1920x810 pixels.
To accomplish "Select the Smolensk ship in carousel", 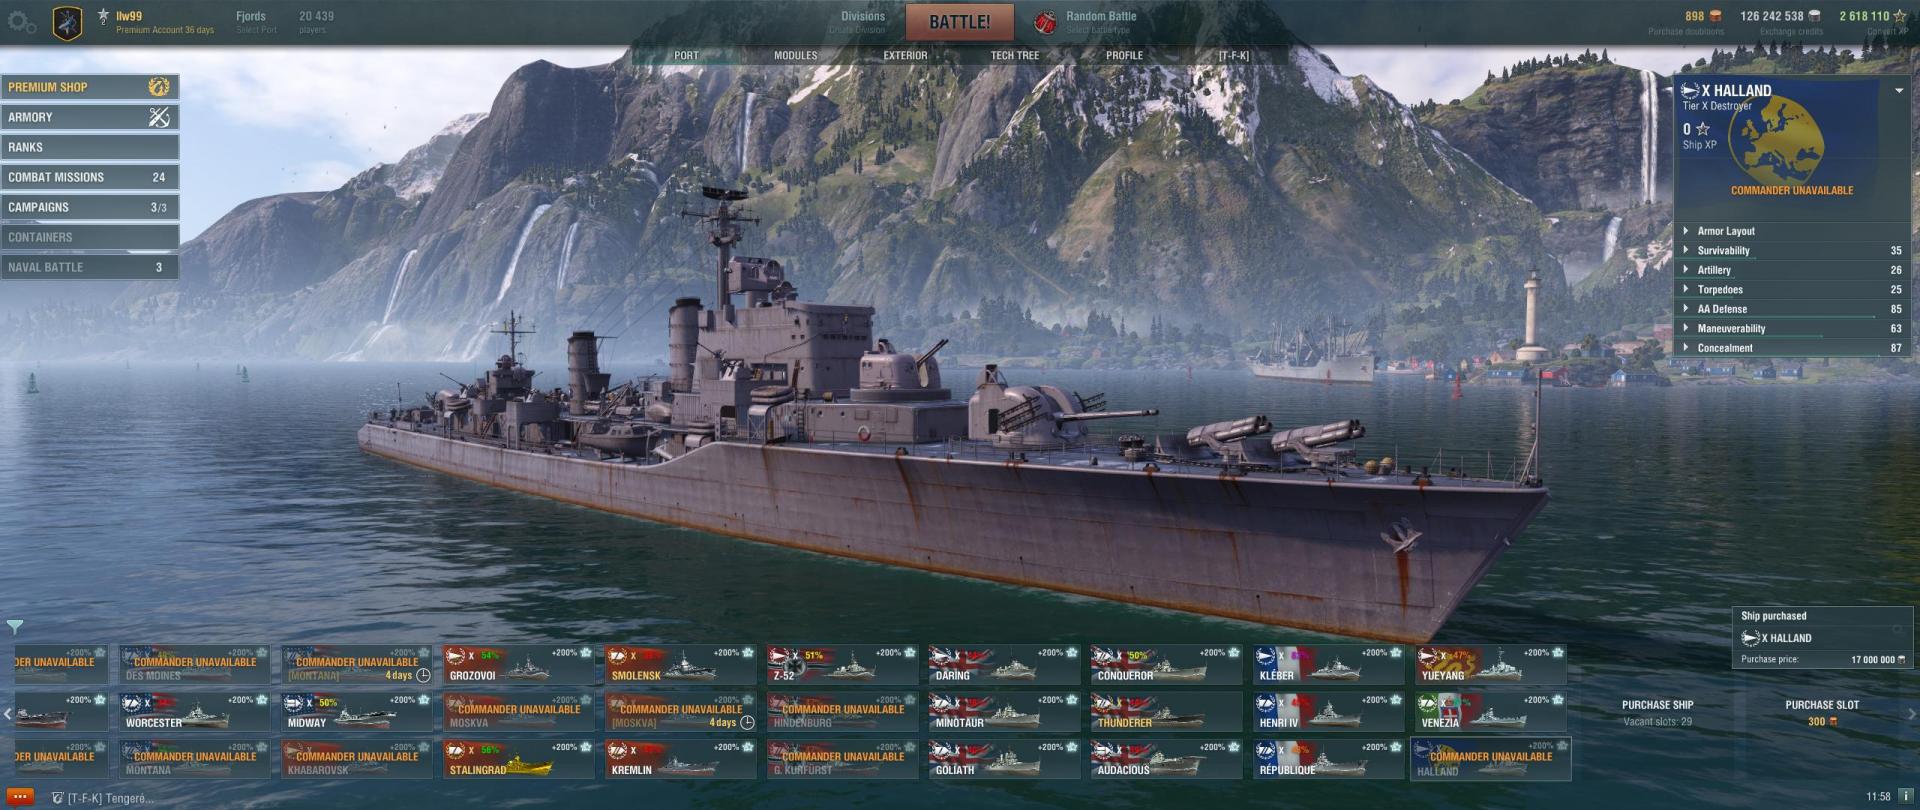I will (x=681, y=665).
